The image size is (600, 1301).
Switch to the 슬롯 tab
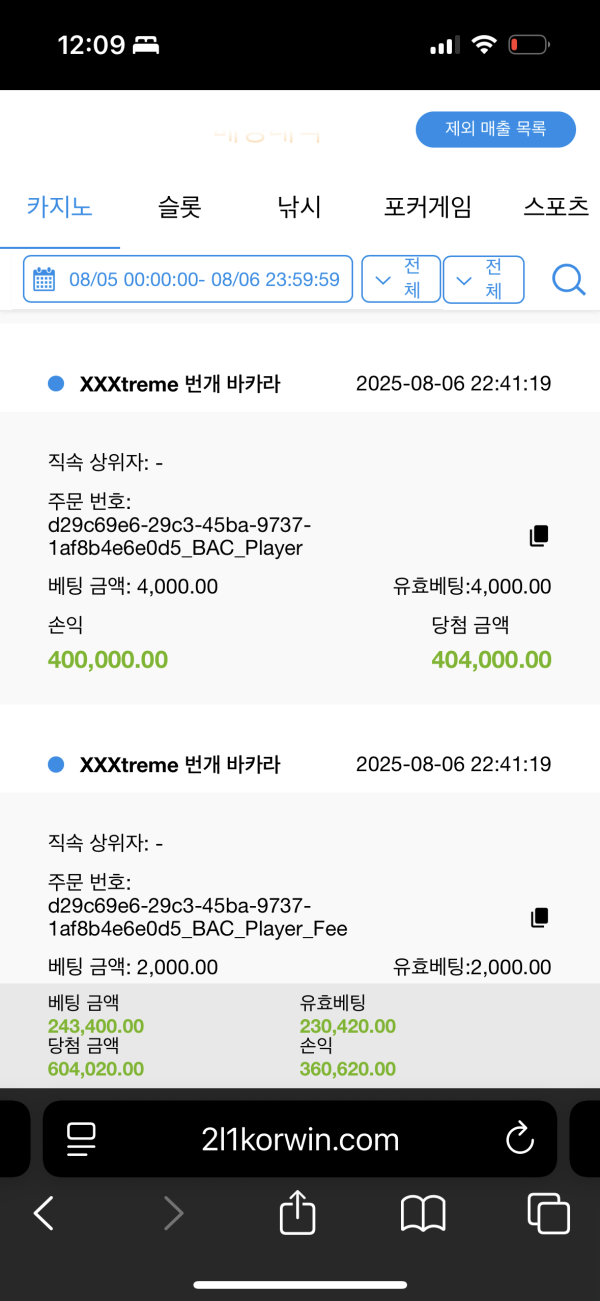[x=180, y=207]
